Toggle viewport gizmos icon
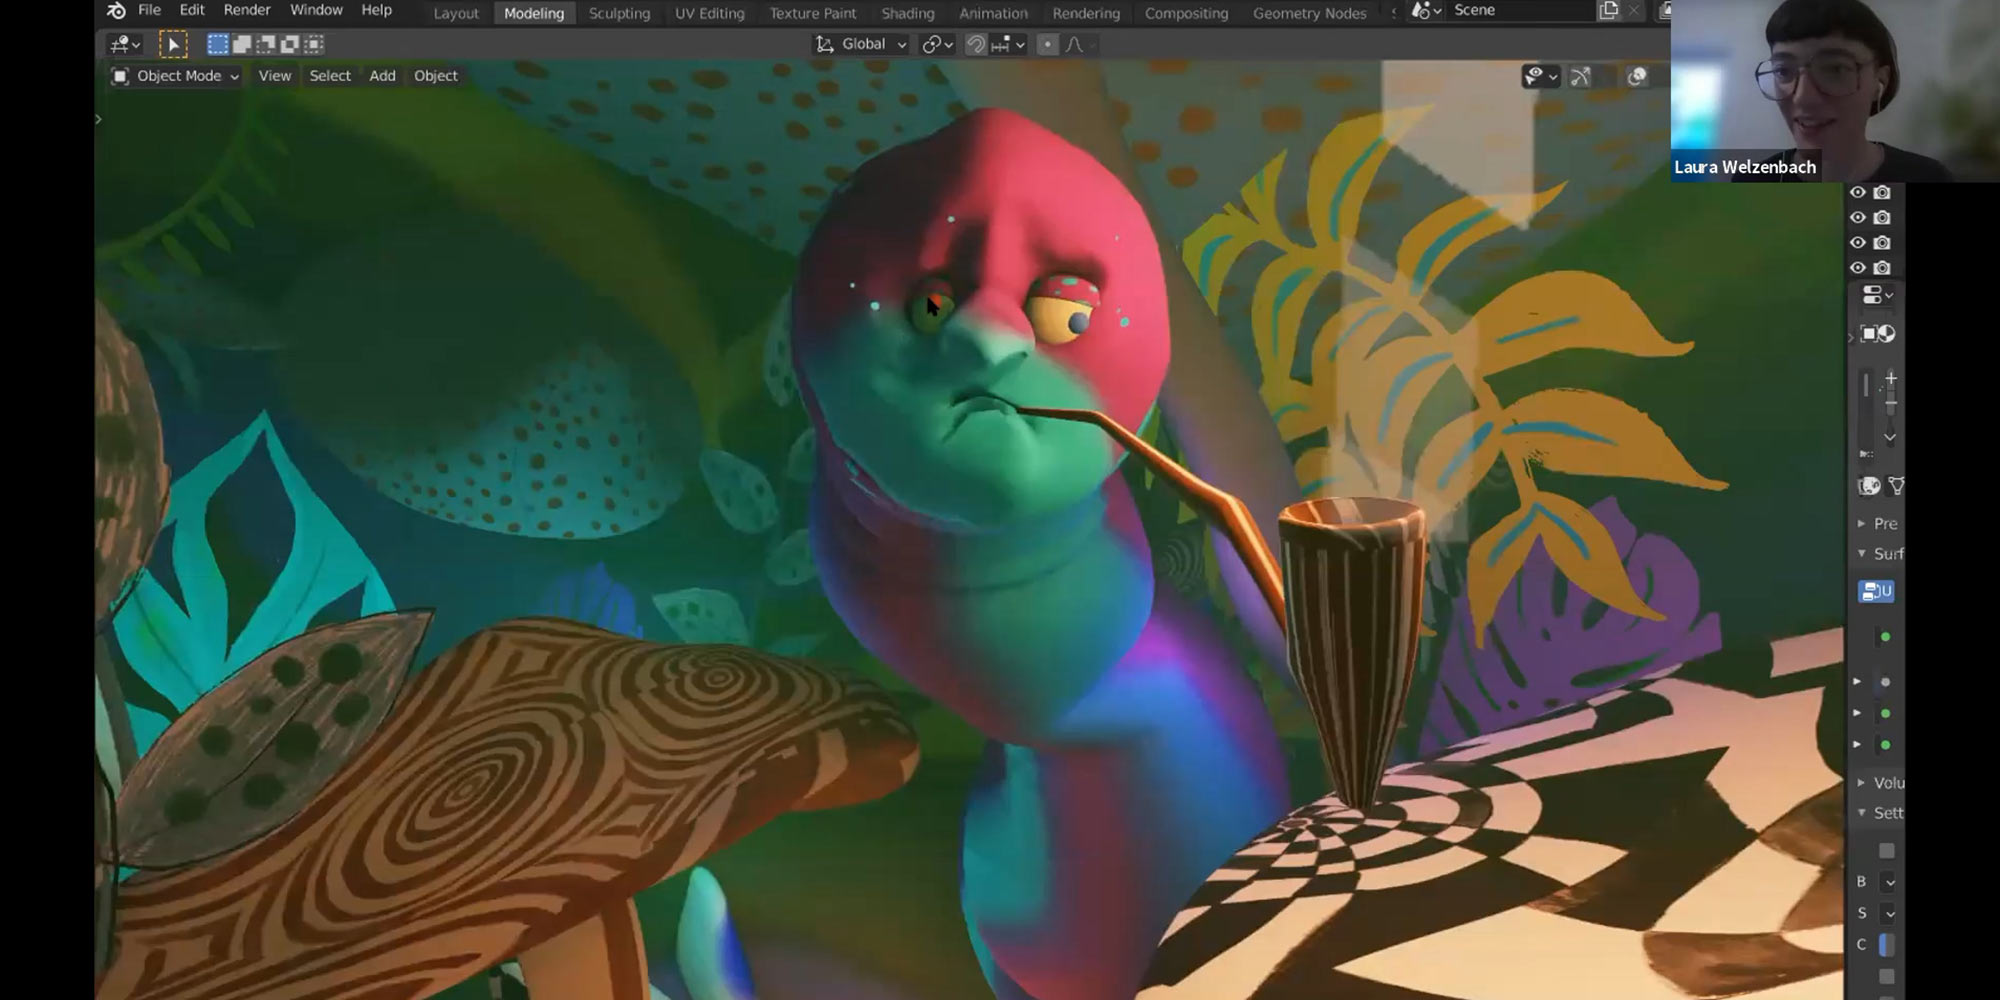 (x=1580, y=76)
